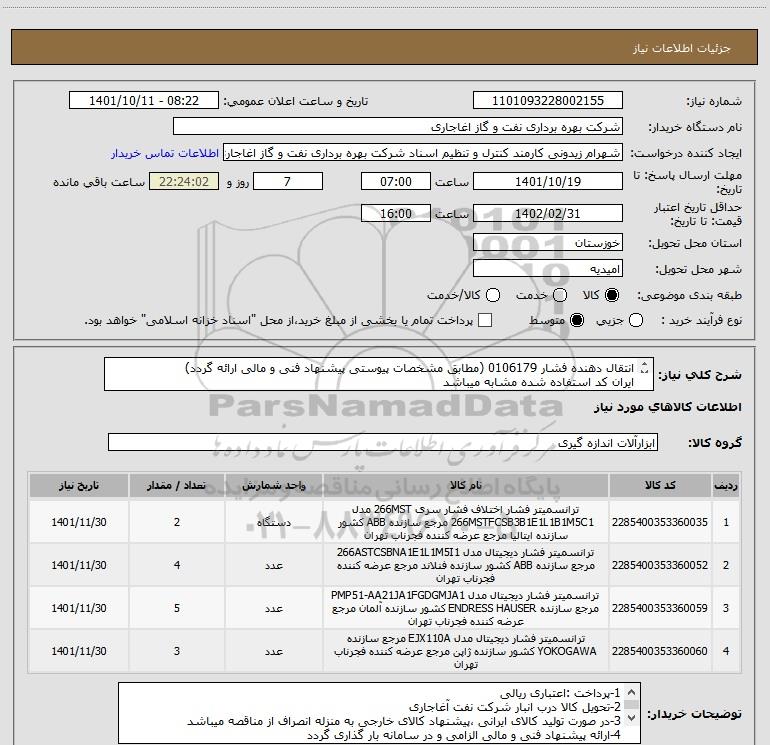770x745 pixels.
Task: Click quantity 5 in row 3
Action: pos(177,608)
